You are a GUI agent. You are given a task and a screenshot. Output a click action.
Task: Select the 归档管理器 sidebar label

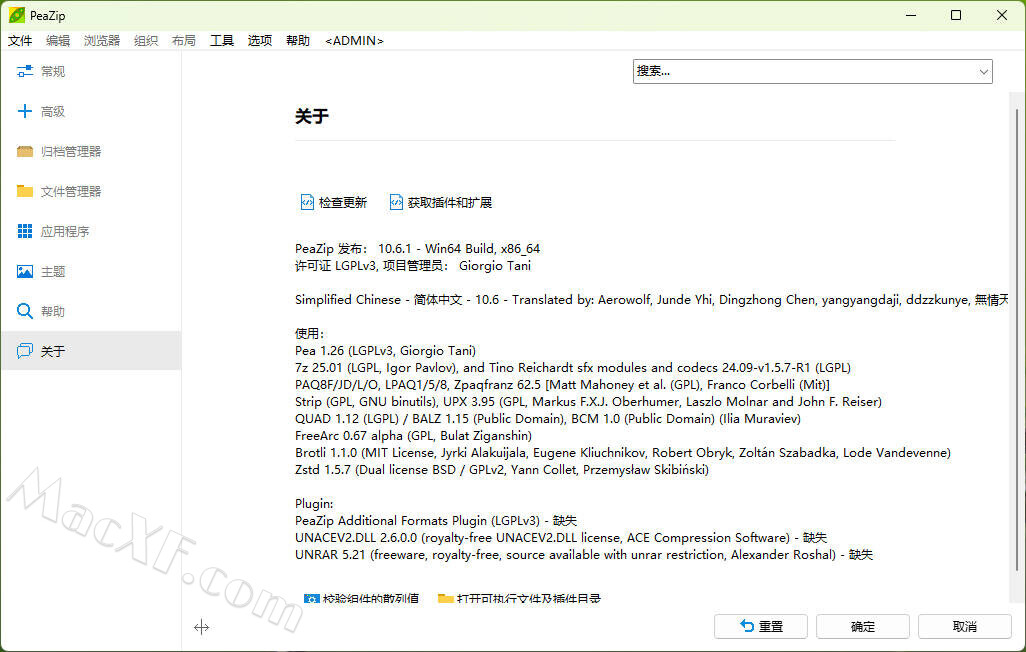[71, 151]
